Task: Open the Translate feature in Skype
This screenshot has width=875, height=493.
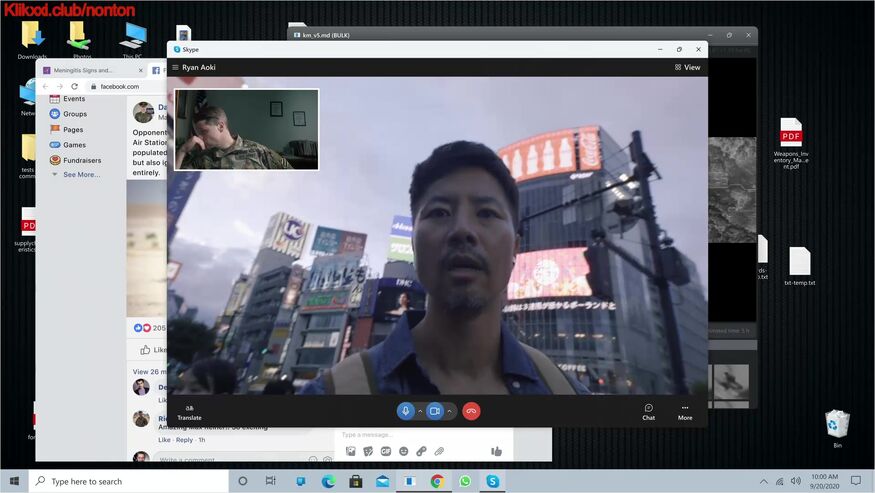Action: [x=189, y=411]
